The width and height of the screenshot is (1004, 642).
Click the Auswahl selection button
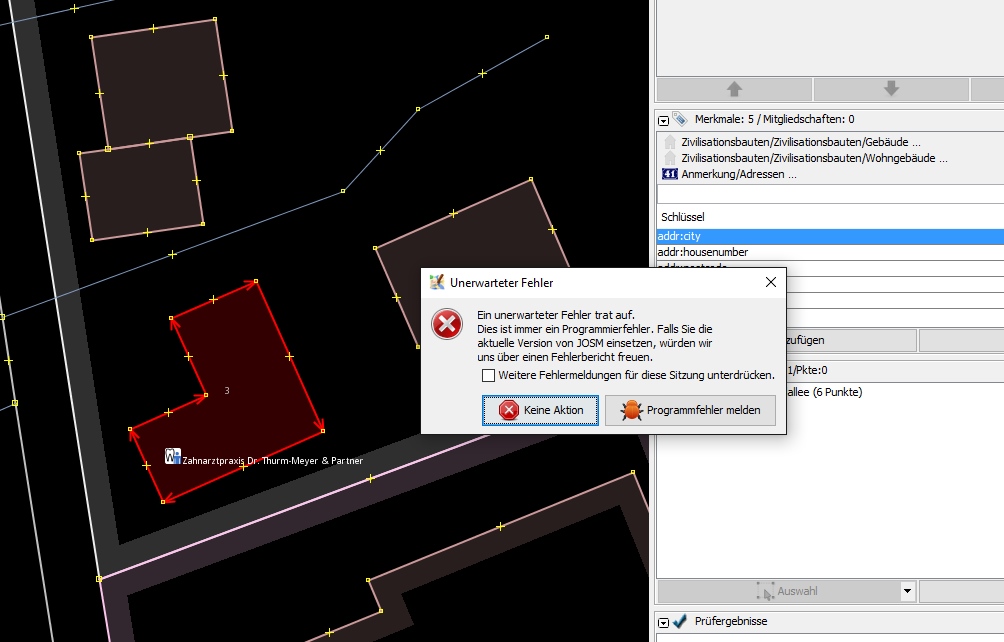(x=778, y=591)
